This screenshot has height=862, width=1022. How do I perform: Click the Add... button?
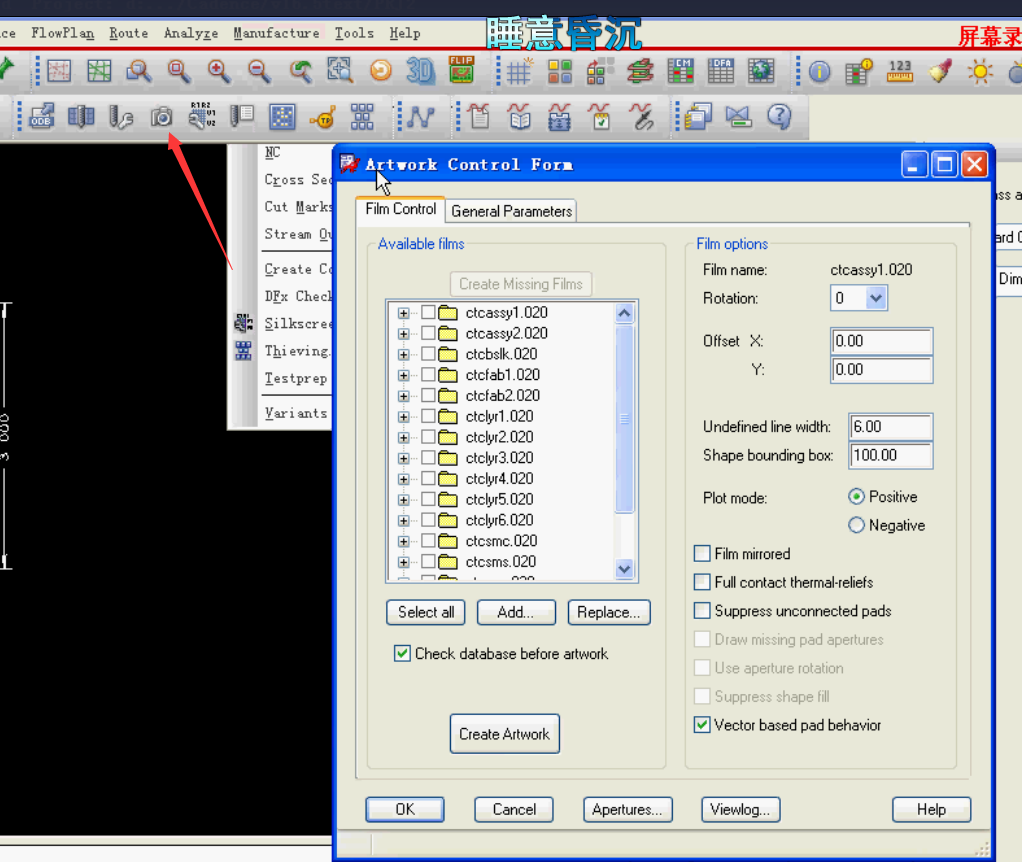(x=516, y=612)
